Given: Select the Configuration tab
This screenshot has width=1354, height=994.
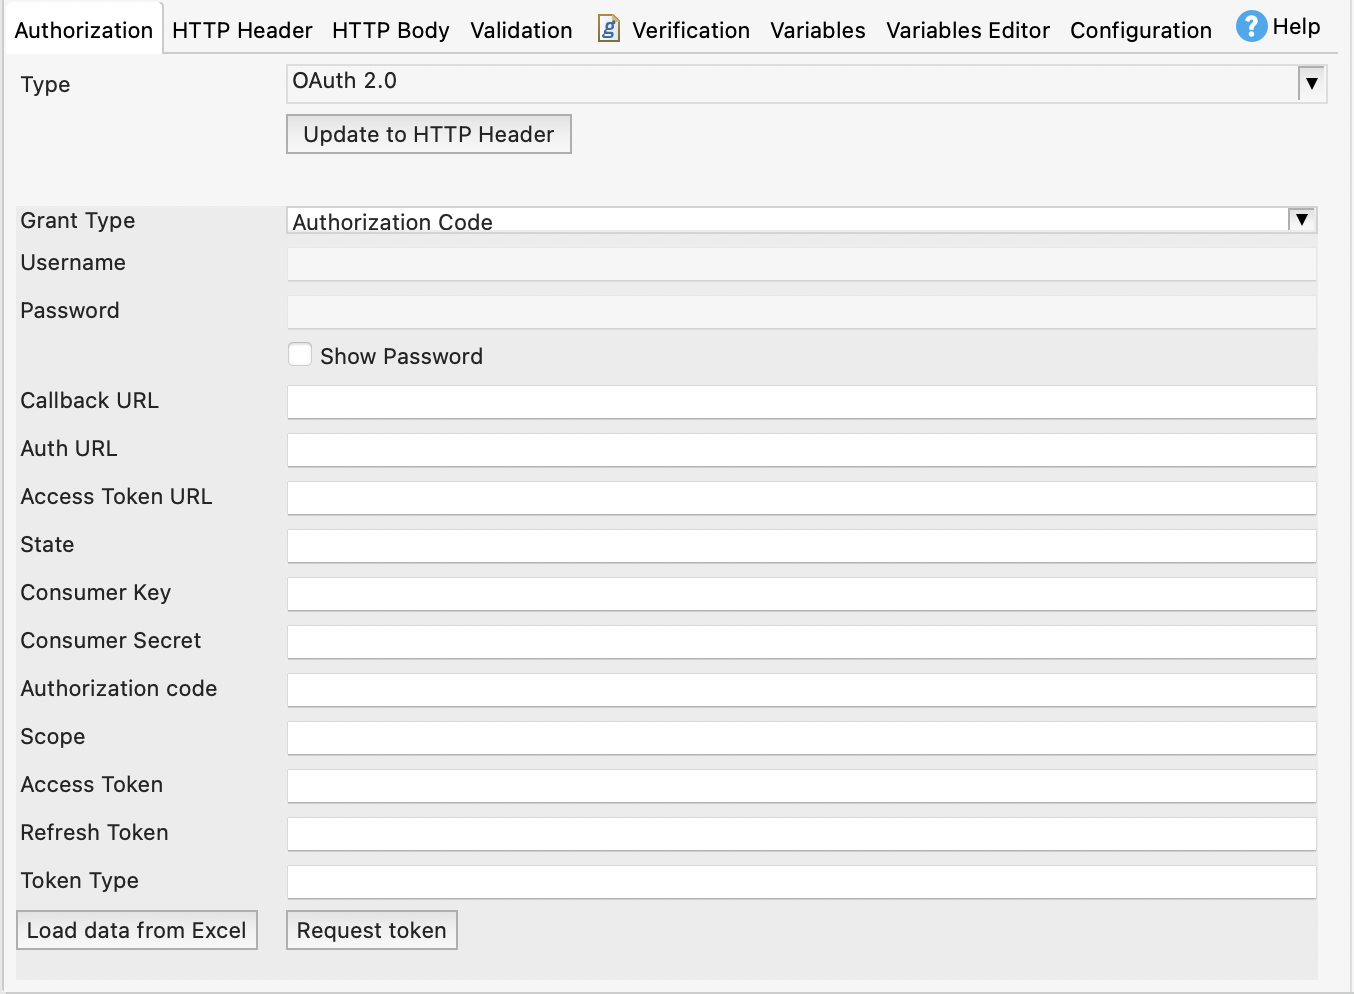Looking at the screenshot, I should tap(1140, 30).
